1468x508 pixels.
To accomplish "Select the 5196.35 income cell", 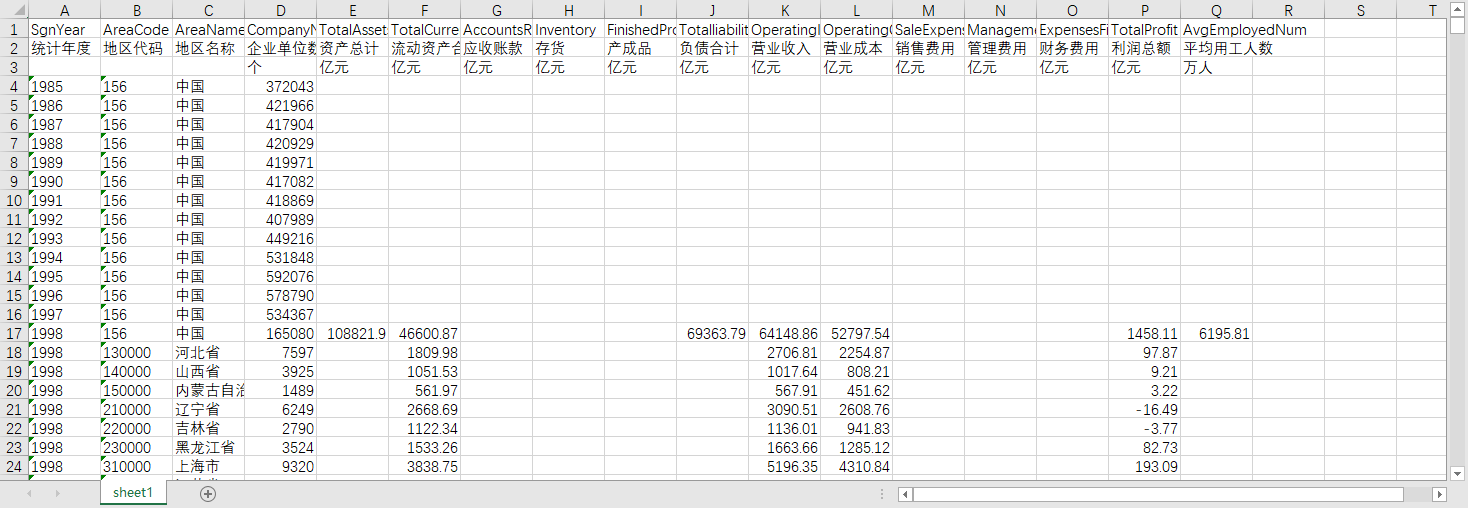I will (785, 466).
